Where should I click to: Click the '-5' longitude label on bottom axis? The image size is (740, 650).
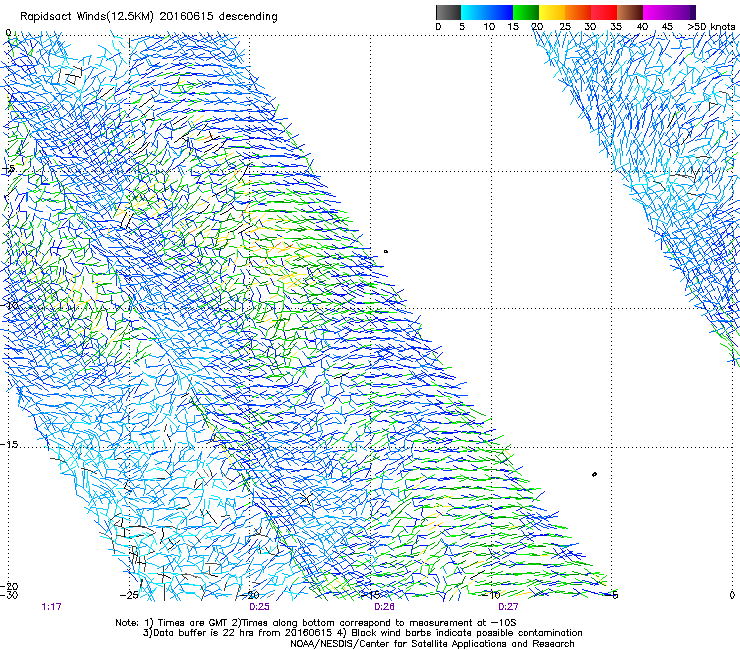point(613,595)
